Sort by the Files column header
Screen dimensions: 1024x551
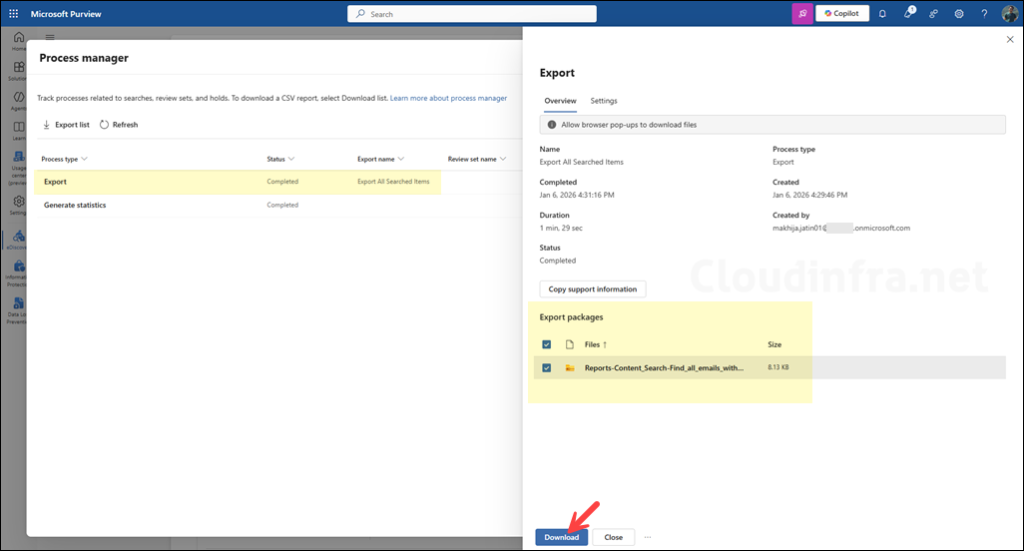(596, 345)
